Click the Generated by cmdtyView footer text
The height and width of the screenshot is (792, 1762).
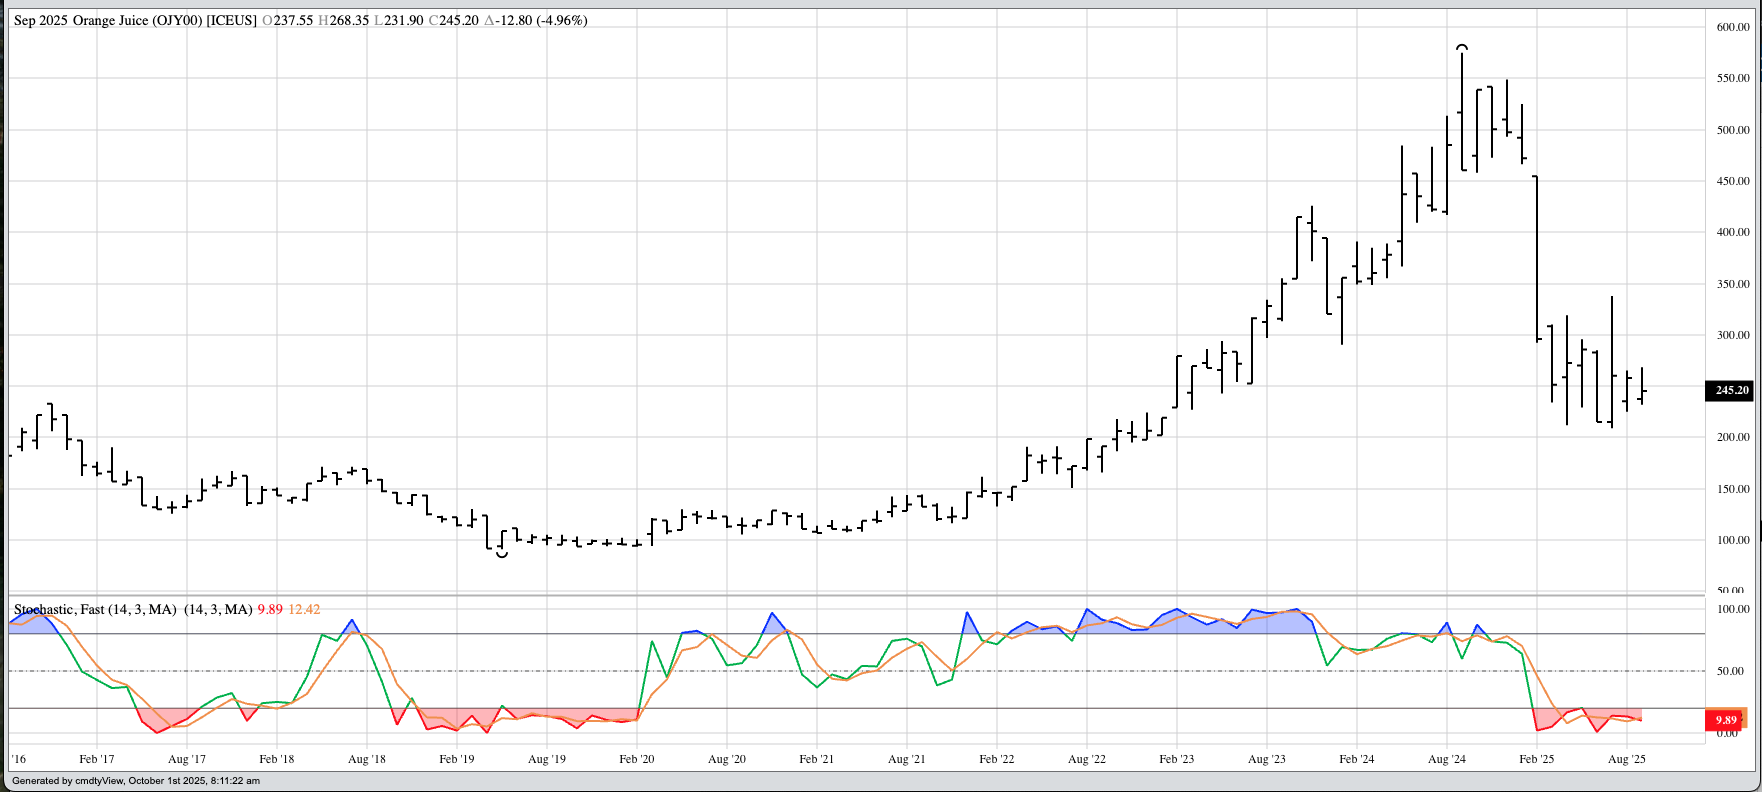pos(136,781)
